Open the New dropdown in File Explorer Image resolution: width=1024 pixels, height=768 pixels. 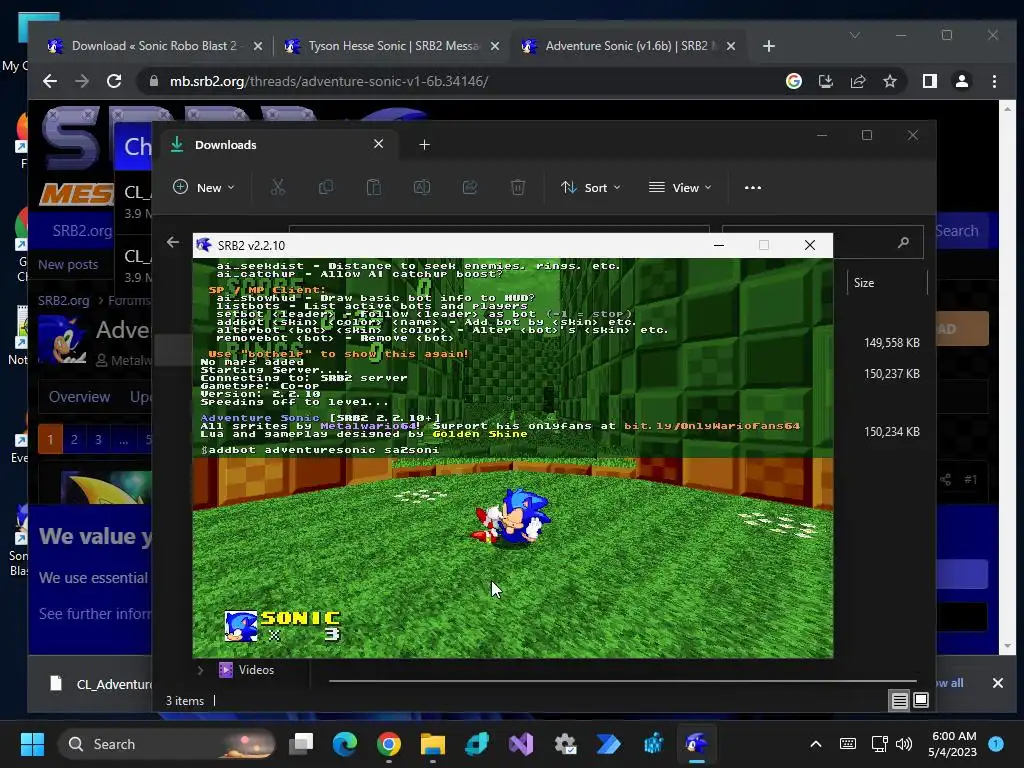[x=203, y=187]
